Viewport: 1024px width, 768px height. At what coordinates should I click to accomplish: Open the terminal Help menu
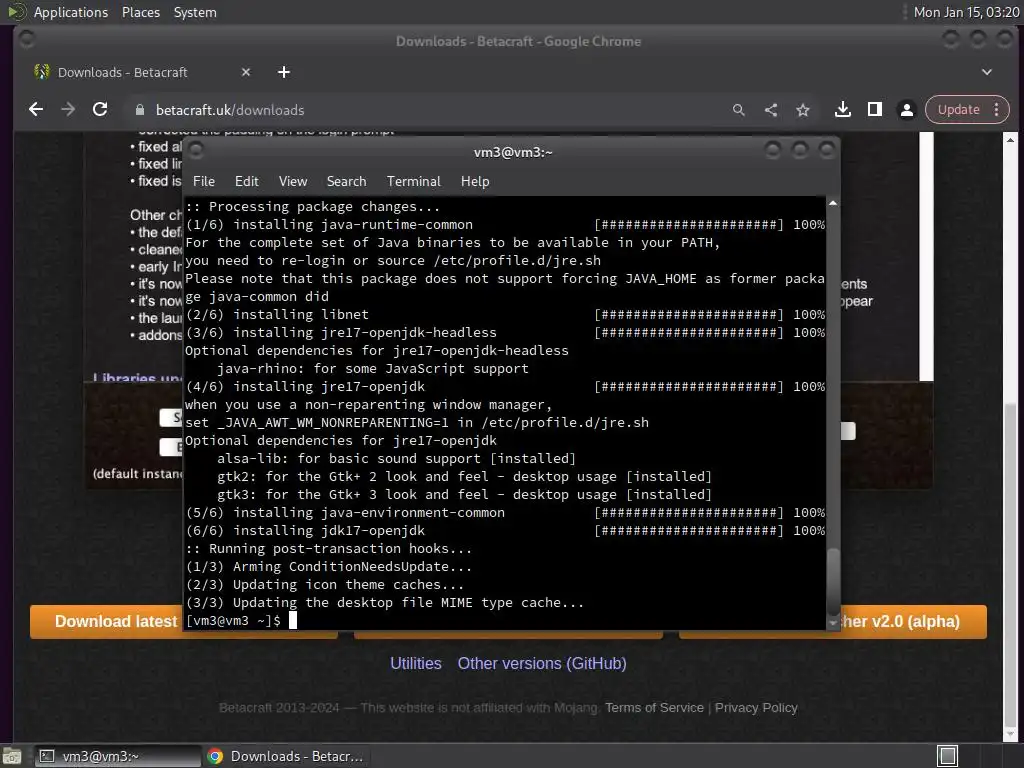point(475,181)
